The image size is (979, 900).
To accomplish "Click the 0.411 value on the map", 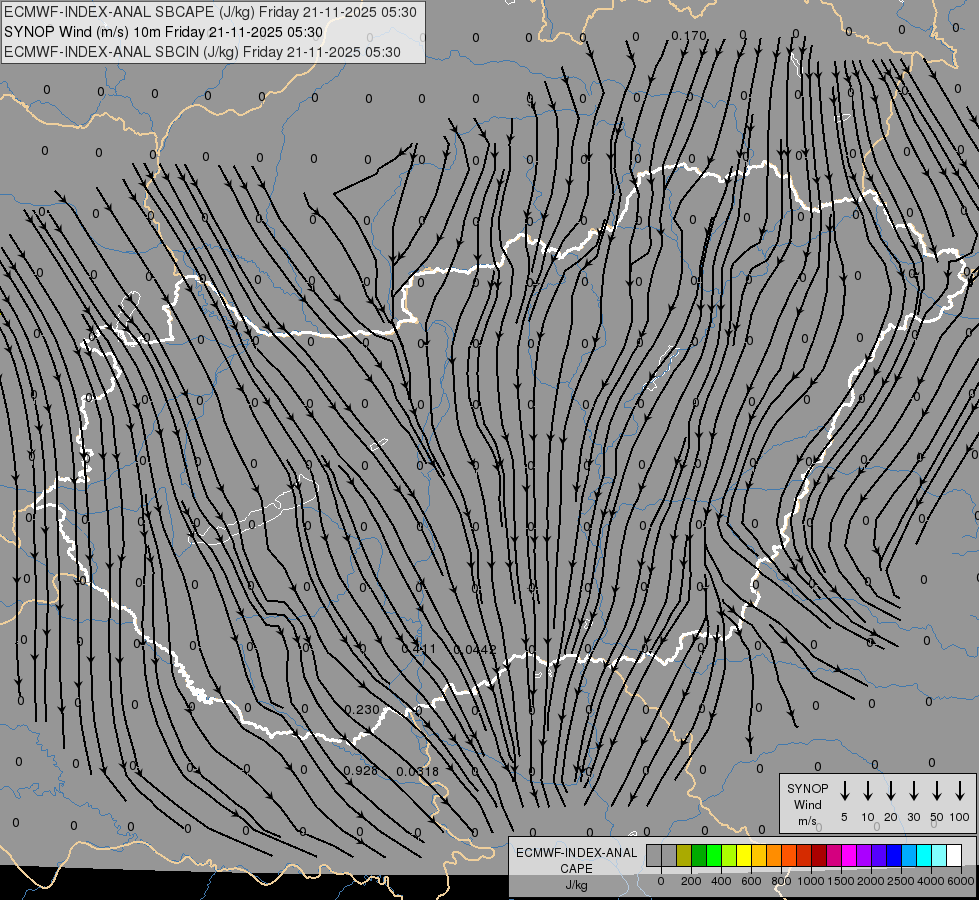I will point(418,649).
